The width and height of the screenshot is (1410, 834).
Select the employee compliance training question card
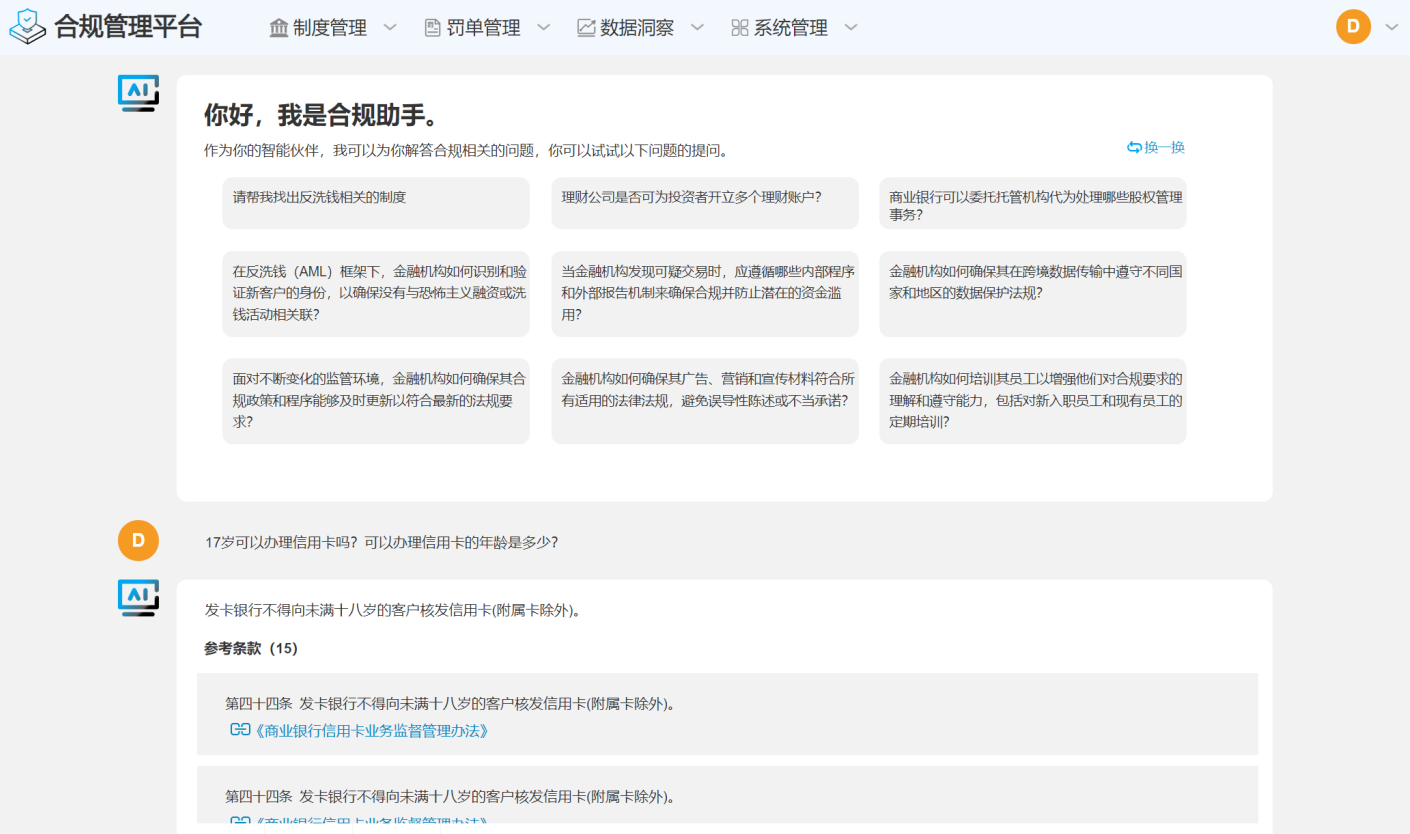coord(1032,400)
